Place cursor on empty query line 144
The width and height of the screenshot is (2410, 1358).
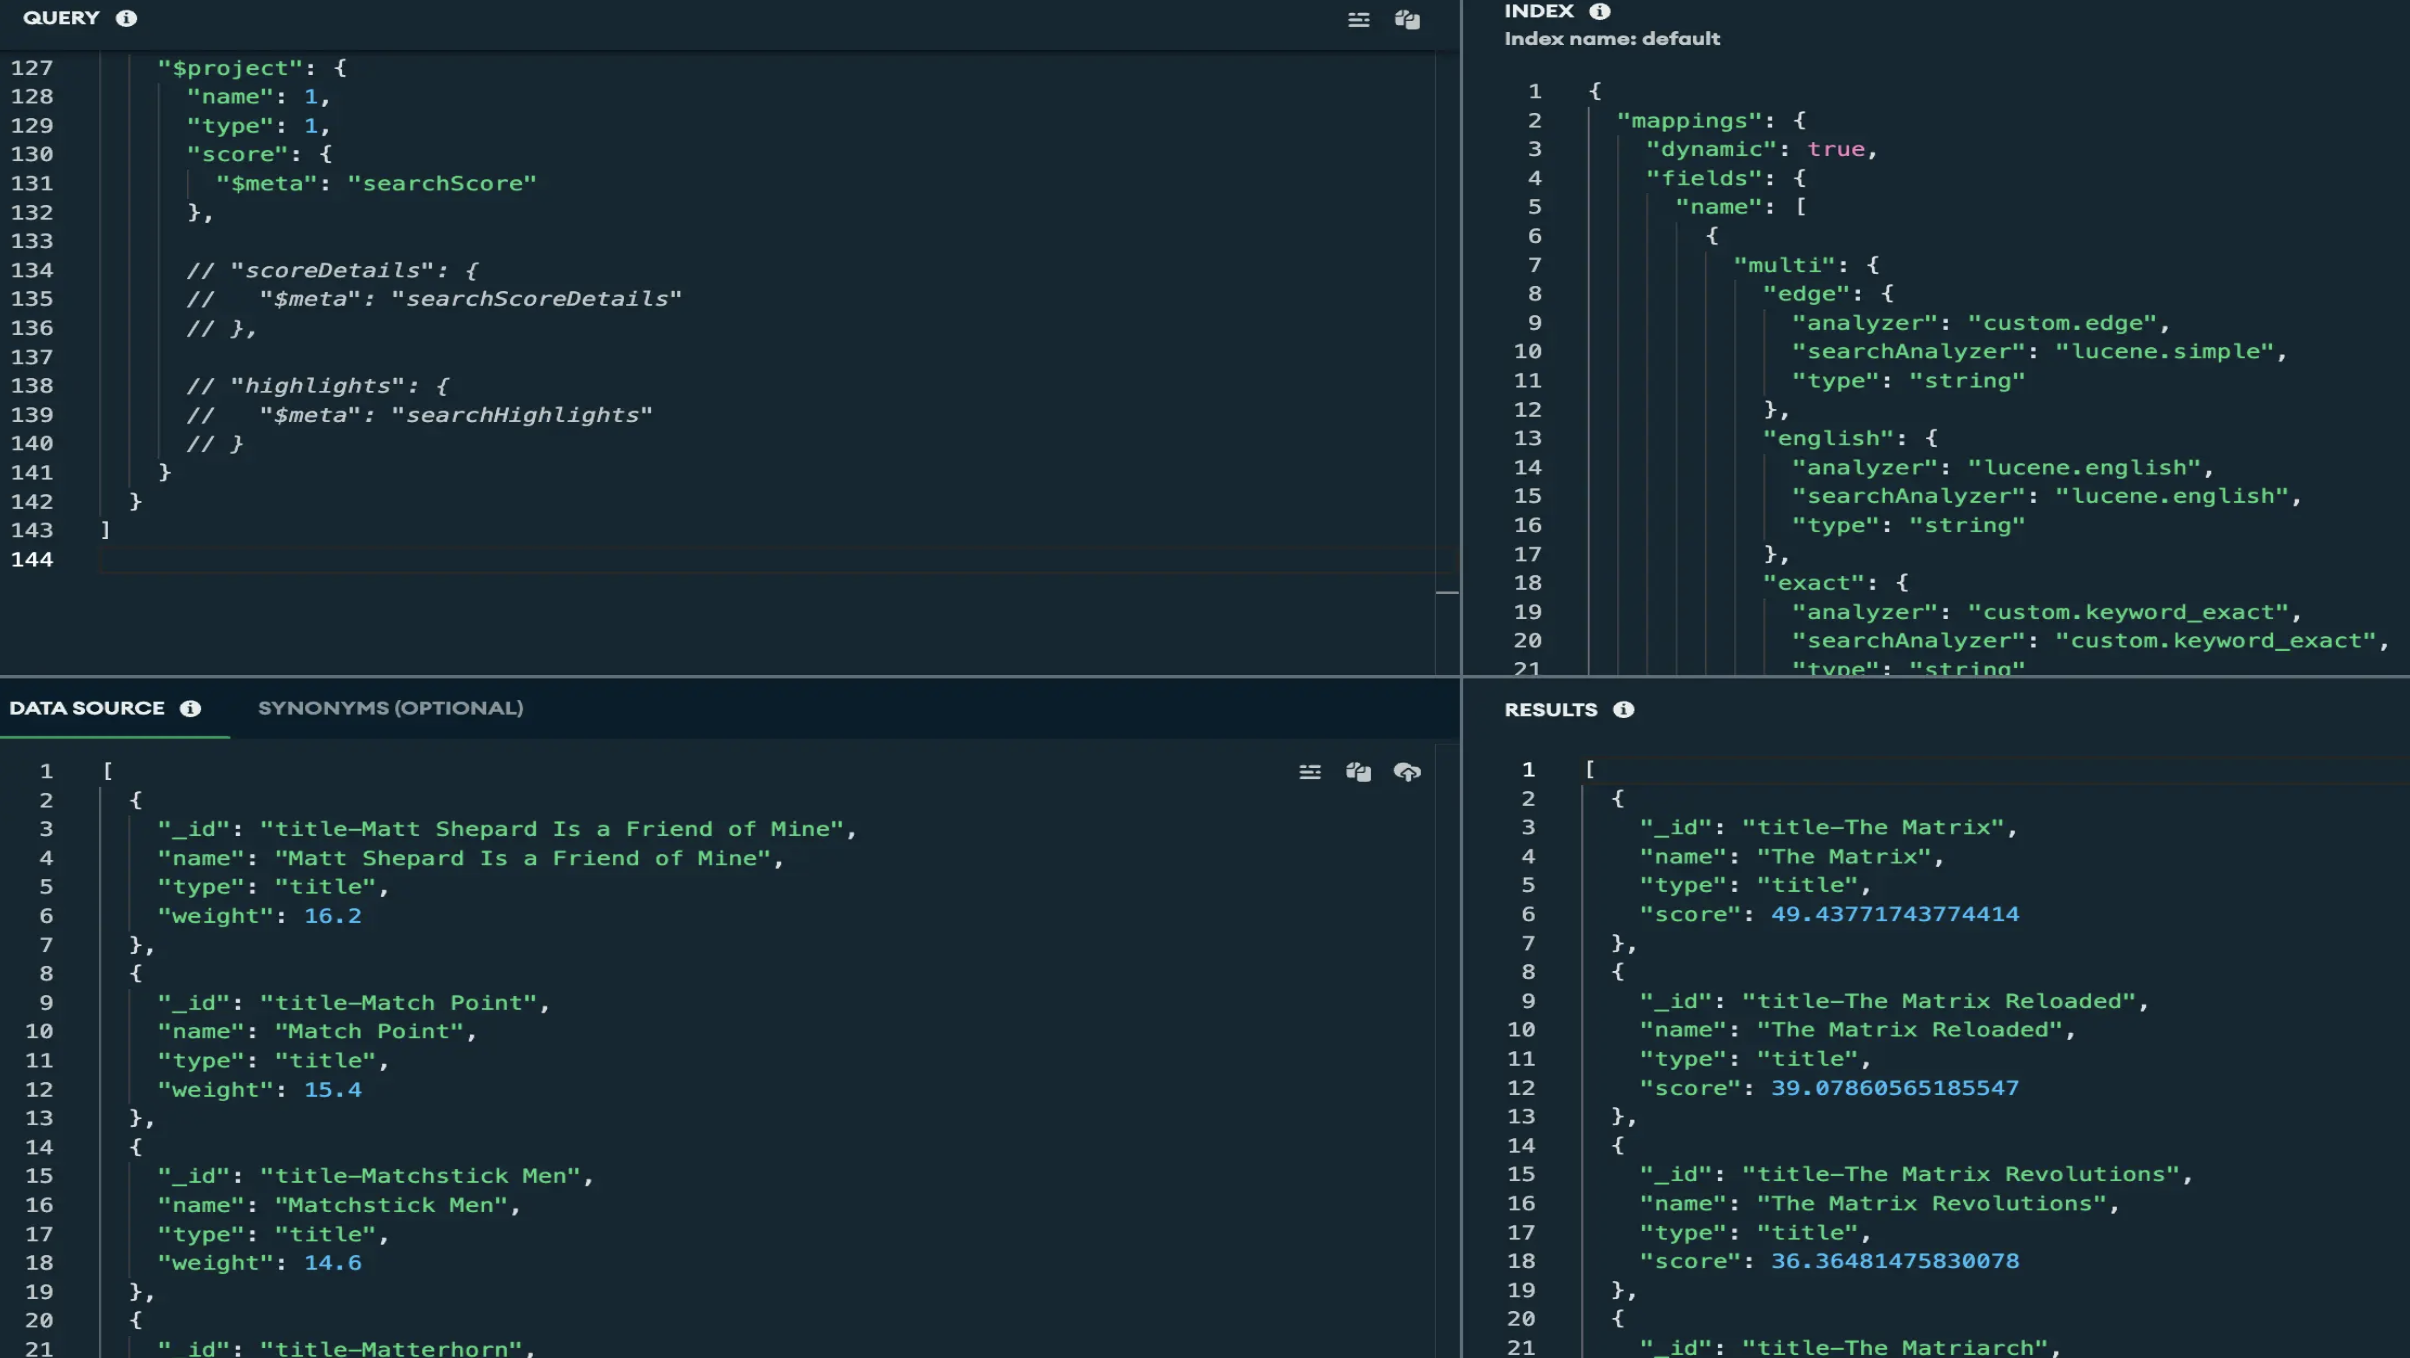700,559
